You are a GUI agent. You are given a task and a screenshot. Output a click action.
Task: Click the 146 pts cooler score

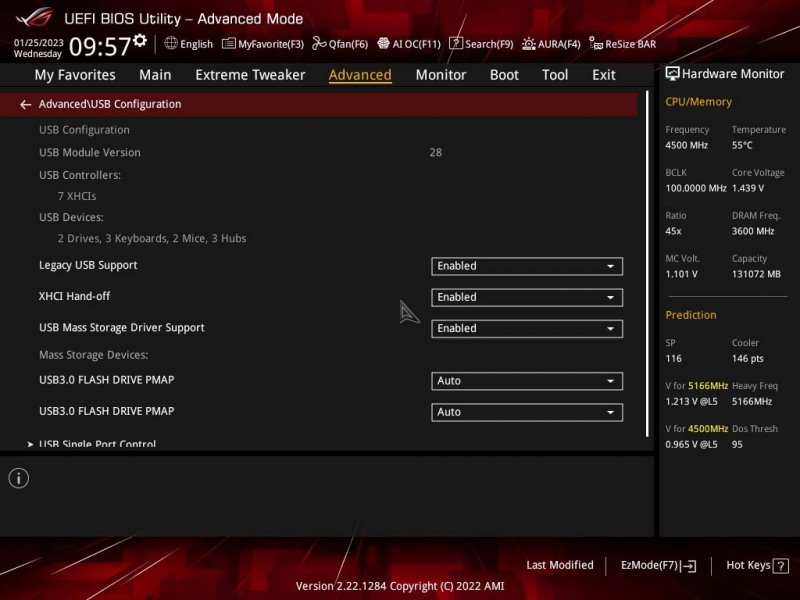coord(747,359)
